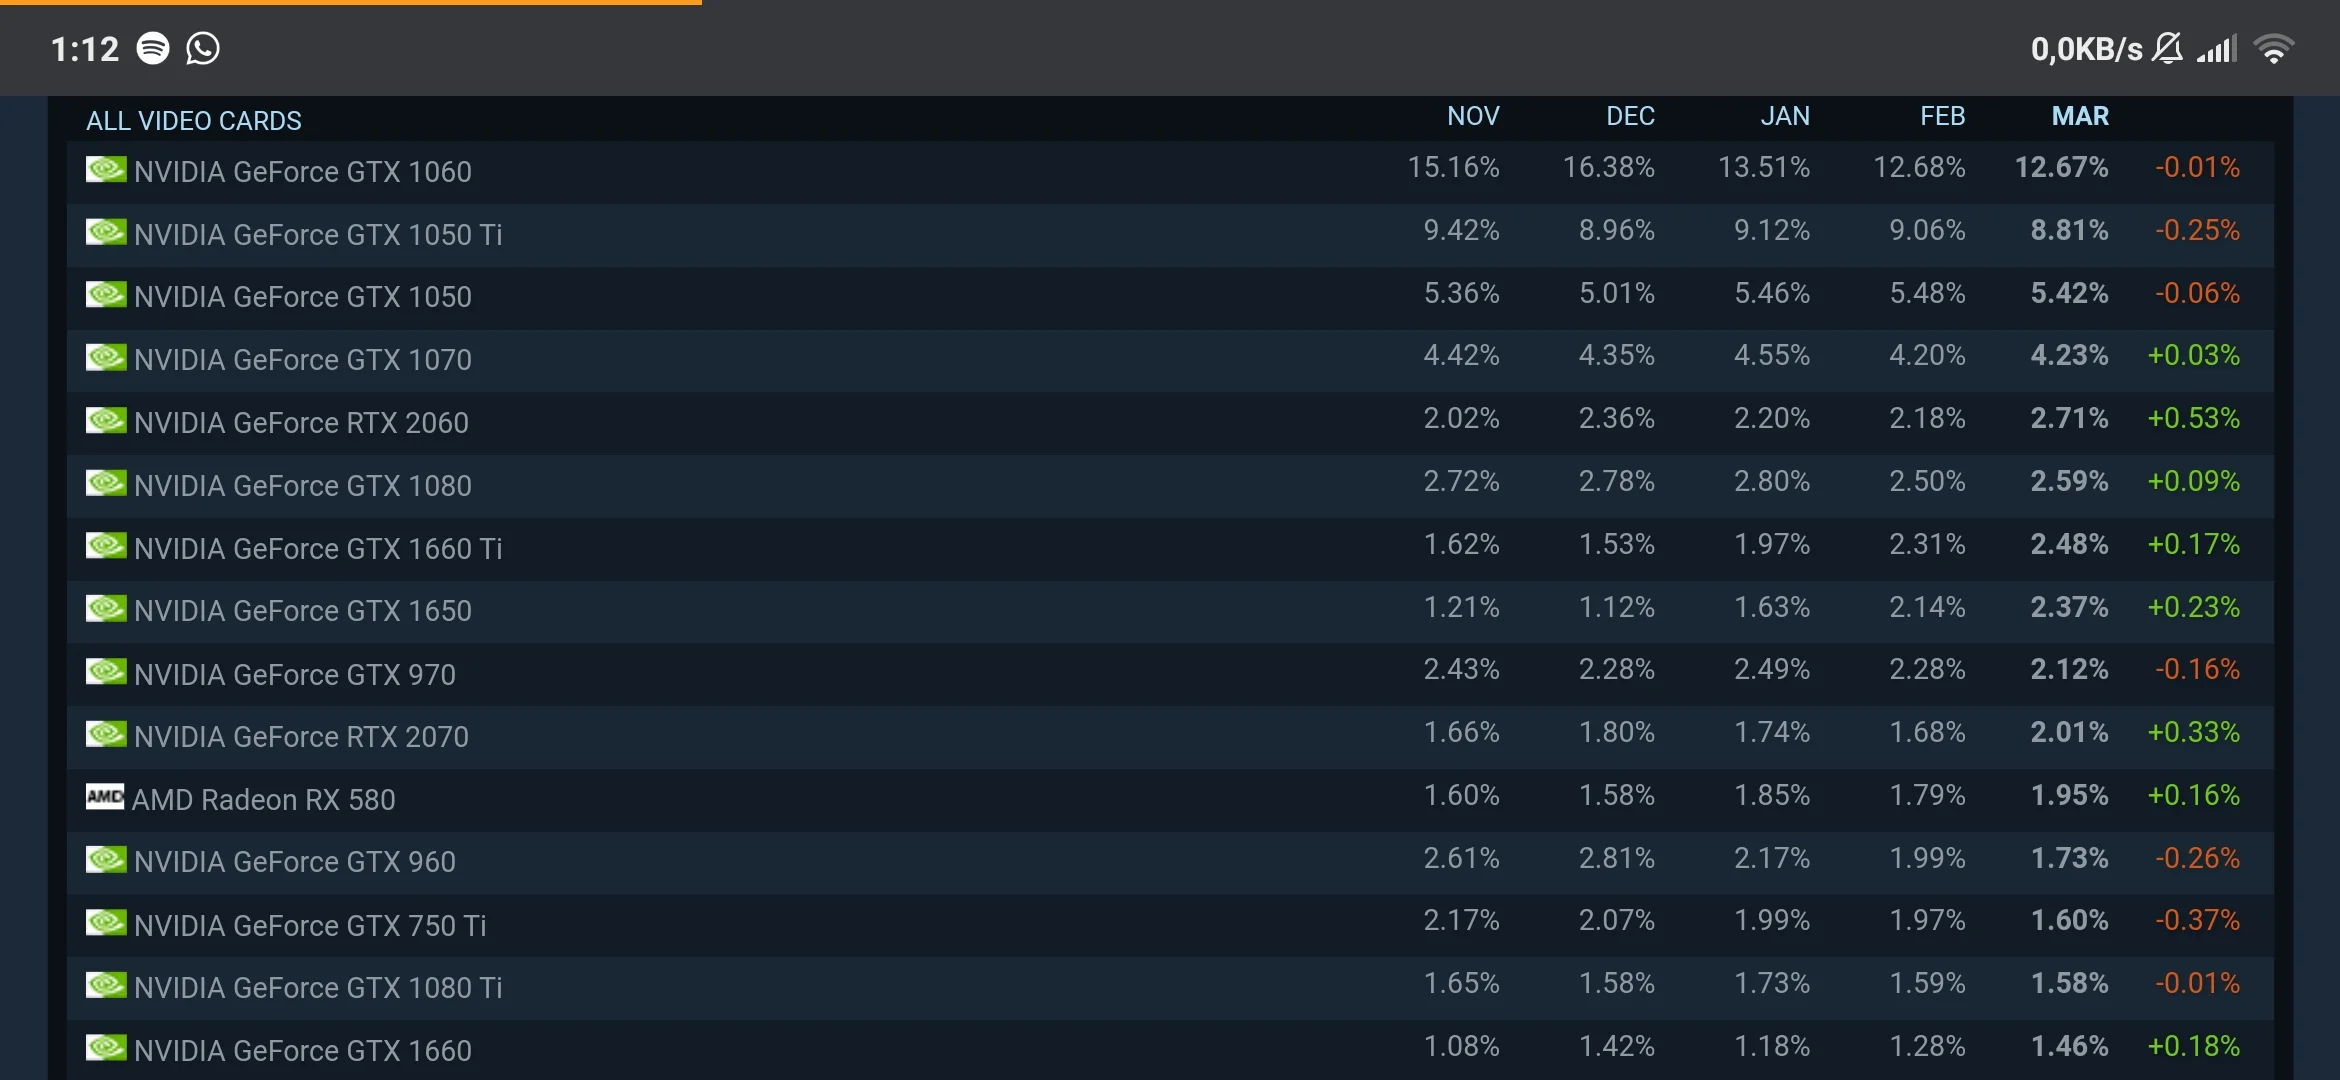This screenshot has width=2340, height=1080.
Task: Select the NOV column header
Action: (x=1473, y=116)
